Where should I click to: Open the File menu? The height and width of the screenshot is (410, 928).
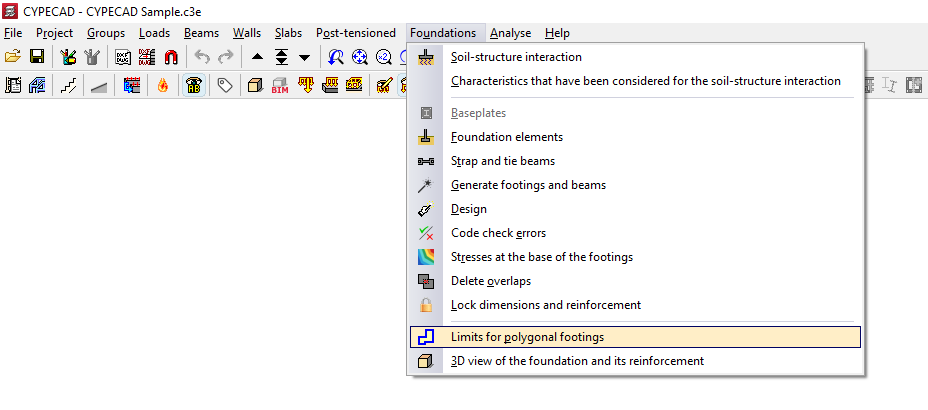pos(13,33)
